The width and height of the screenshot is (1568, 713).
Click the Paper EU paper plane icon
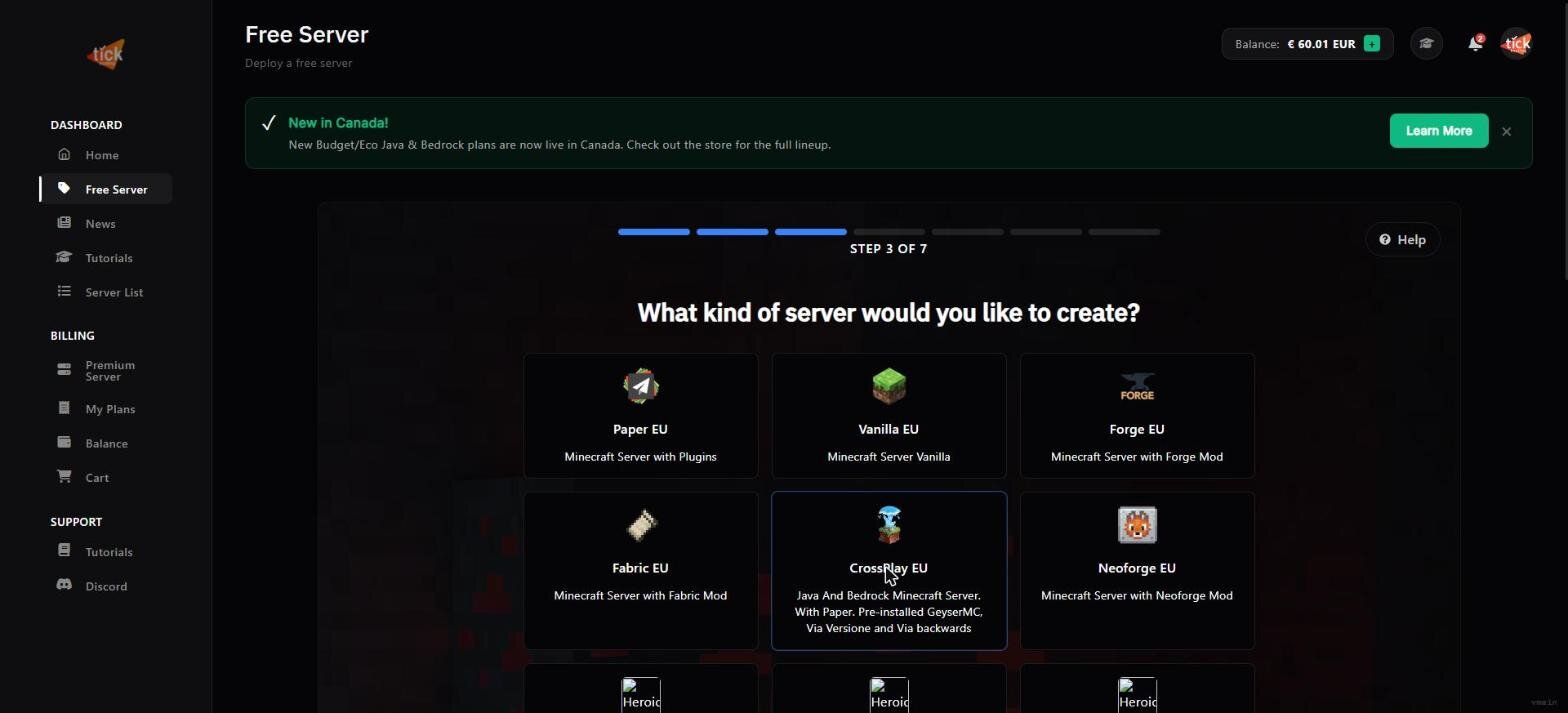[x=641, y=386]
